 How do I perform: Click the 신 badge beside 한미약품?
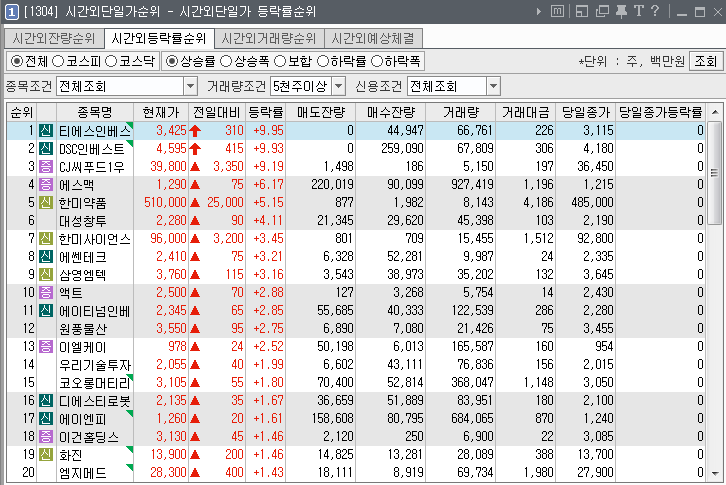point(45,202)
